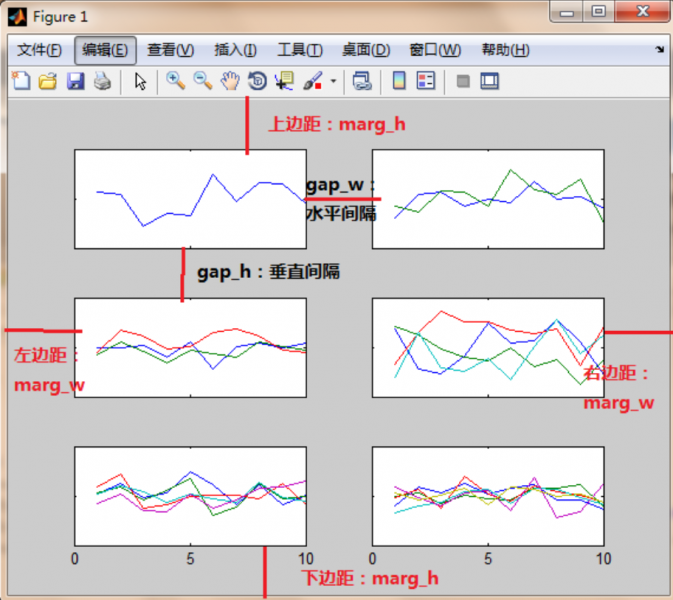
Task: Expand the 插入(I) menu
Action: click(235, 50)
